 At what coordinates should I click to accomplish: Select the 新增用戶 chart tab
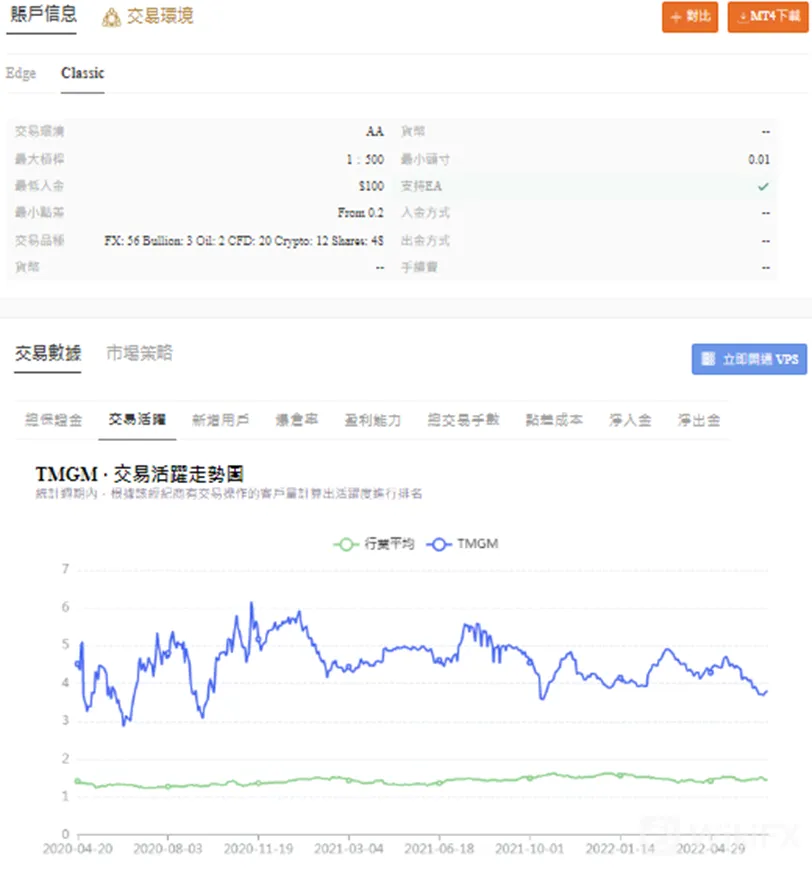point(220,420)
